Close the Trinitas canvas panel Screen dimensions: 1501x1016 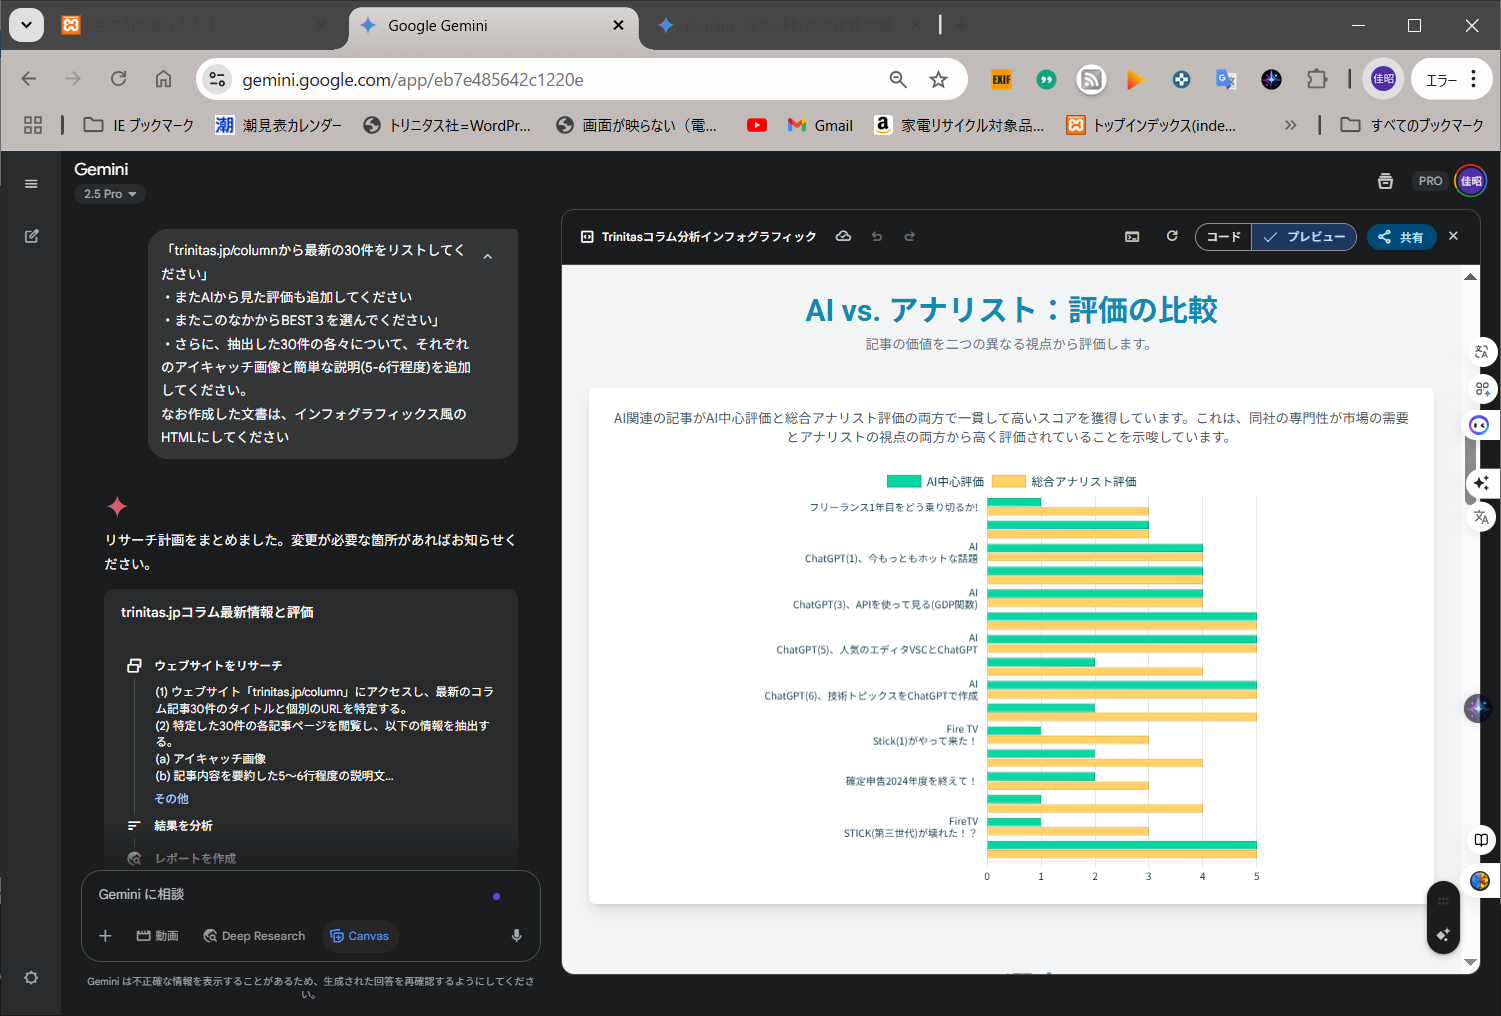(x=1453, y=237)
